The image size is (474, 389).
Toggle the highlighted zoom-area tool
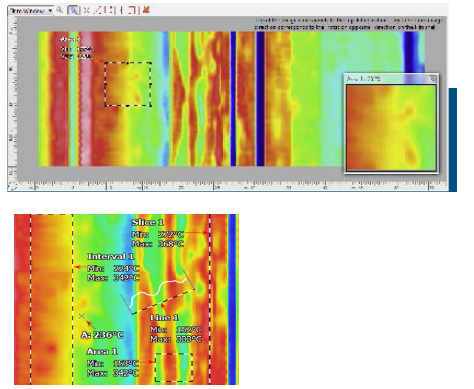tap(73, 10)
